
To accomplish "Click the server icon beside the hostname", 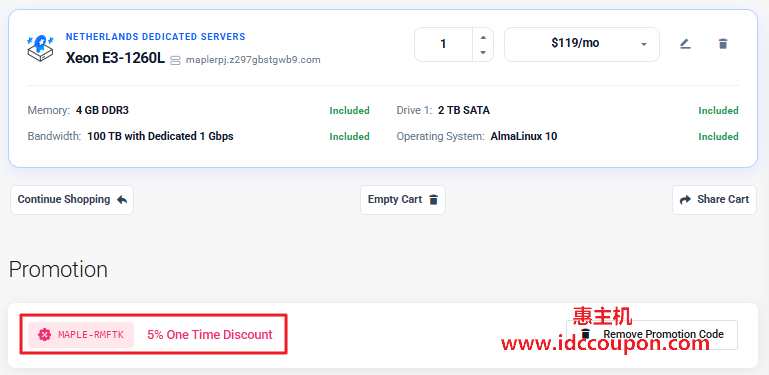I will point(175,61).
